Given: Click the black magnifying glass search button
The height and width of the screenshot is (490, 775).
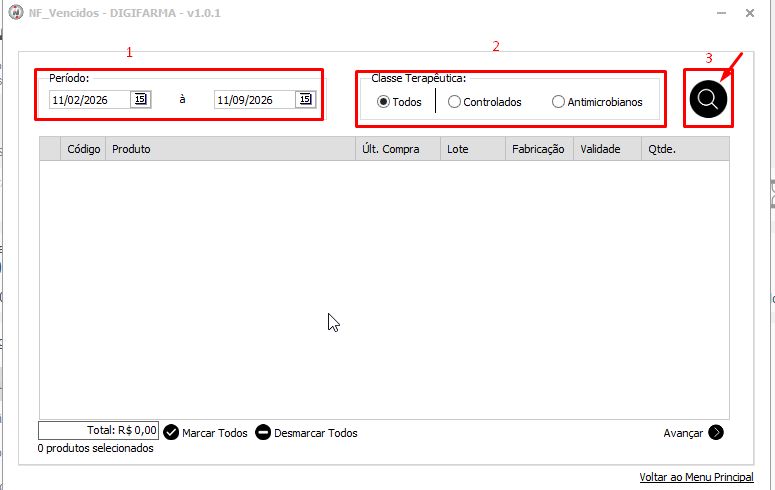Looking at the screenshot, I should click(708, 99).
